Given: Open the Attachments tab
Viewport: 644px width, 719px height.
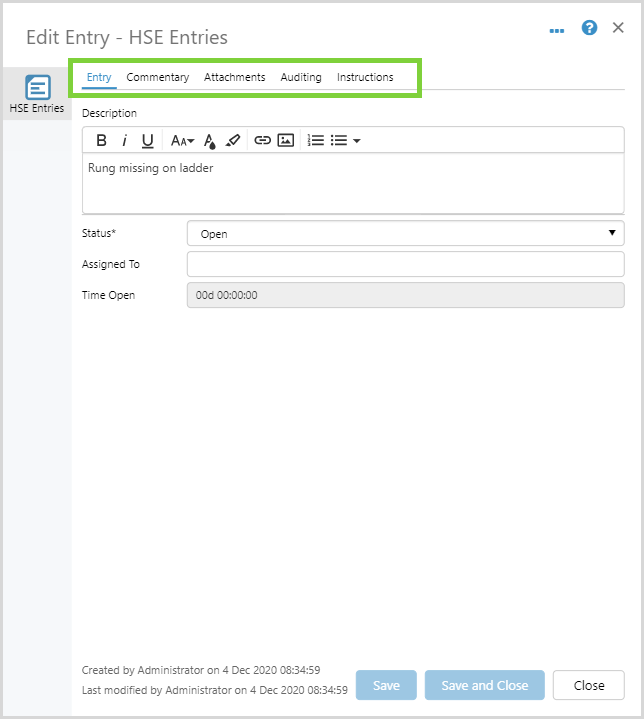Looking at the screenshot, I should click(234, 77).
